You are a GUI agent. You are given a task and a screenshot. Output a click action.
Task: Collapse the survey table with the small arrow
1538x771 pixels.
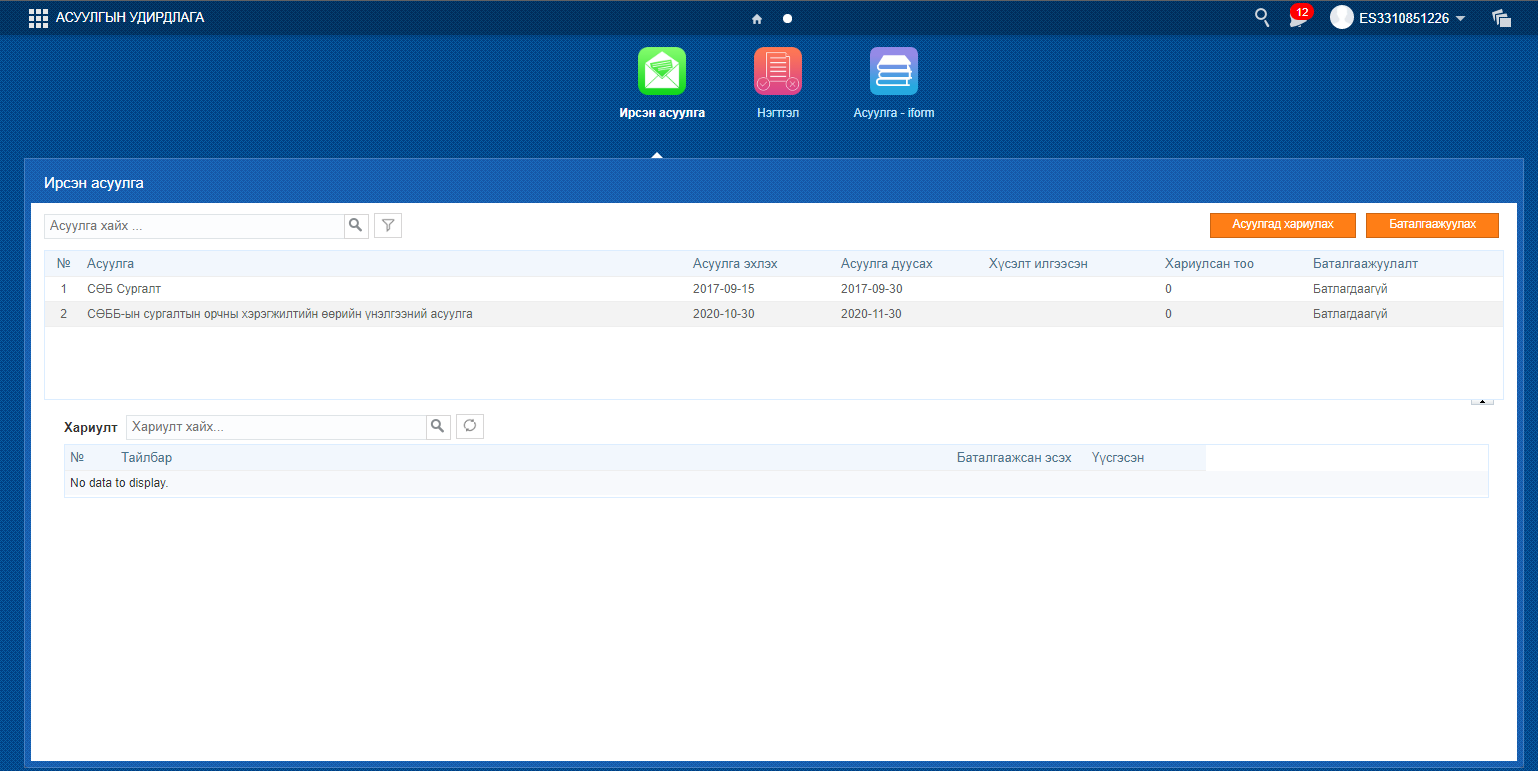[1482, 401]
